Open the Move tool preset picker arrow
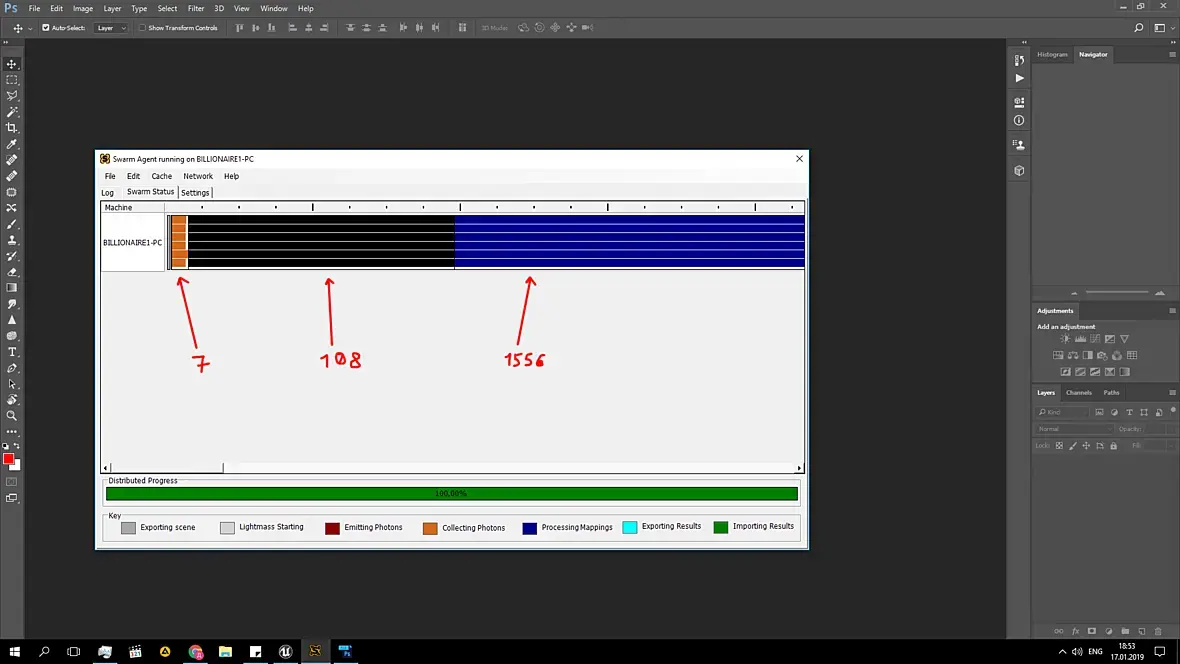 point(30,29)
